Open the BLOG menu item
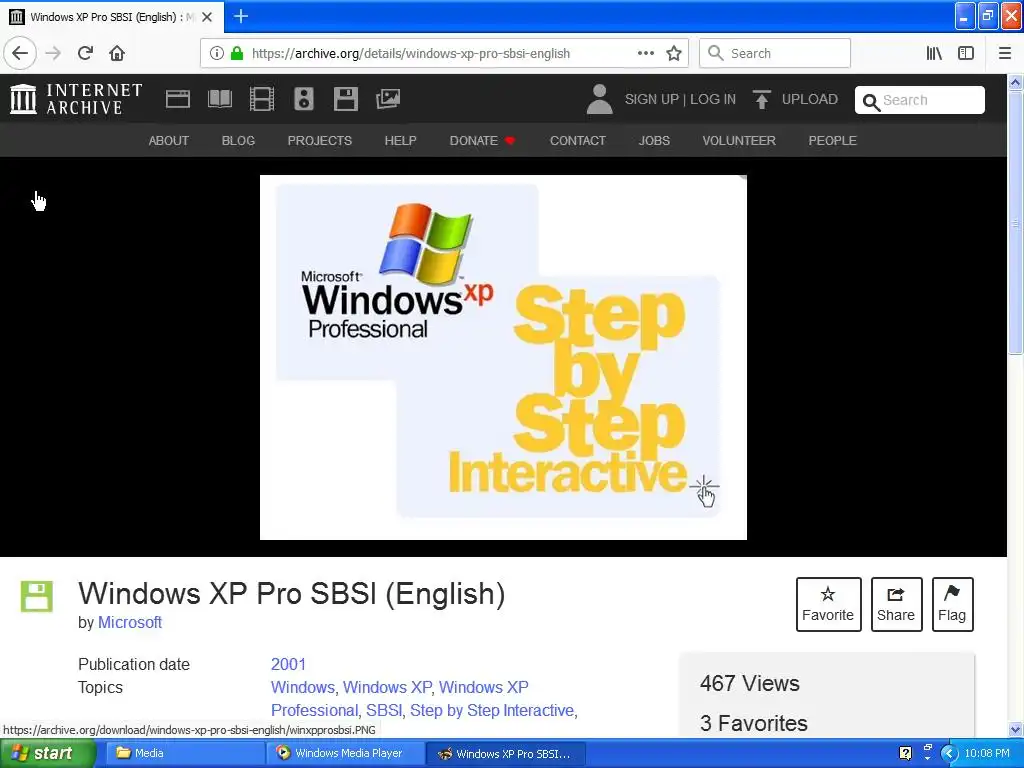Viewport: 1024px width, 768px height. pos(238,140)
